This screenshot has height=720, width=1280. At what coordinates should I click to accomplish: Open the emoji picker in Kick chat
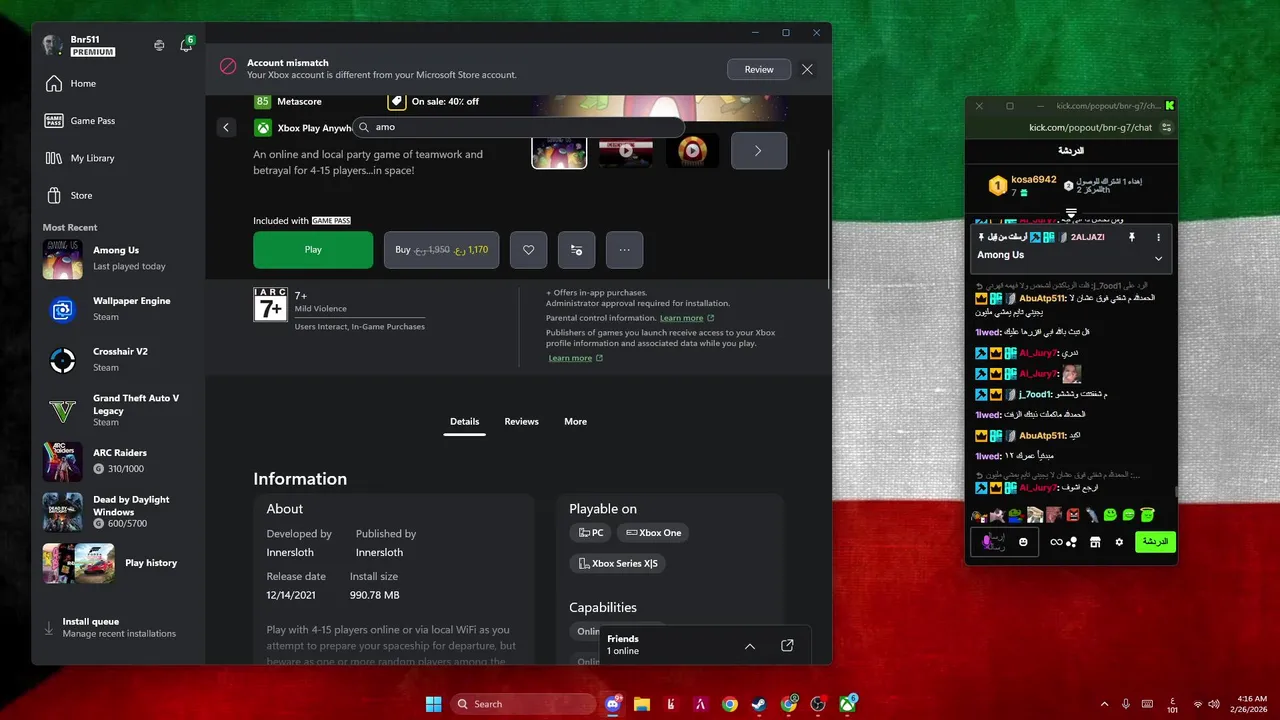[x=1023, y=542]
